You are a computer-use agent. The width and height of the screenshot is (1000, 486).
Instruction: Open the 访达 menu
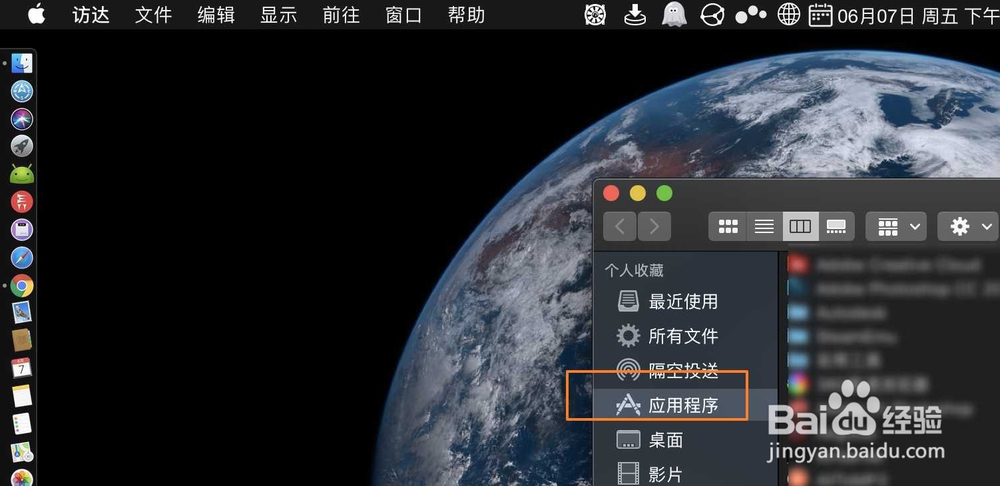91,15
